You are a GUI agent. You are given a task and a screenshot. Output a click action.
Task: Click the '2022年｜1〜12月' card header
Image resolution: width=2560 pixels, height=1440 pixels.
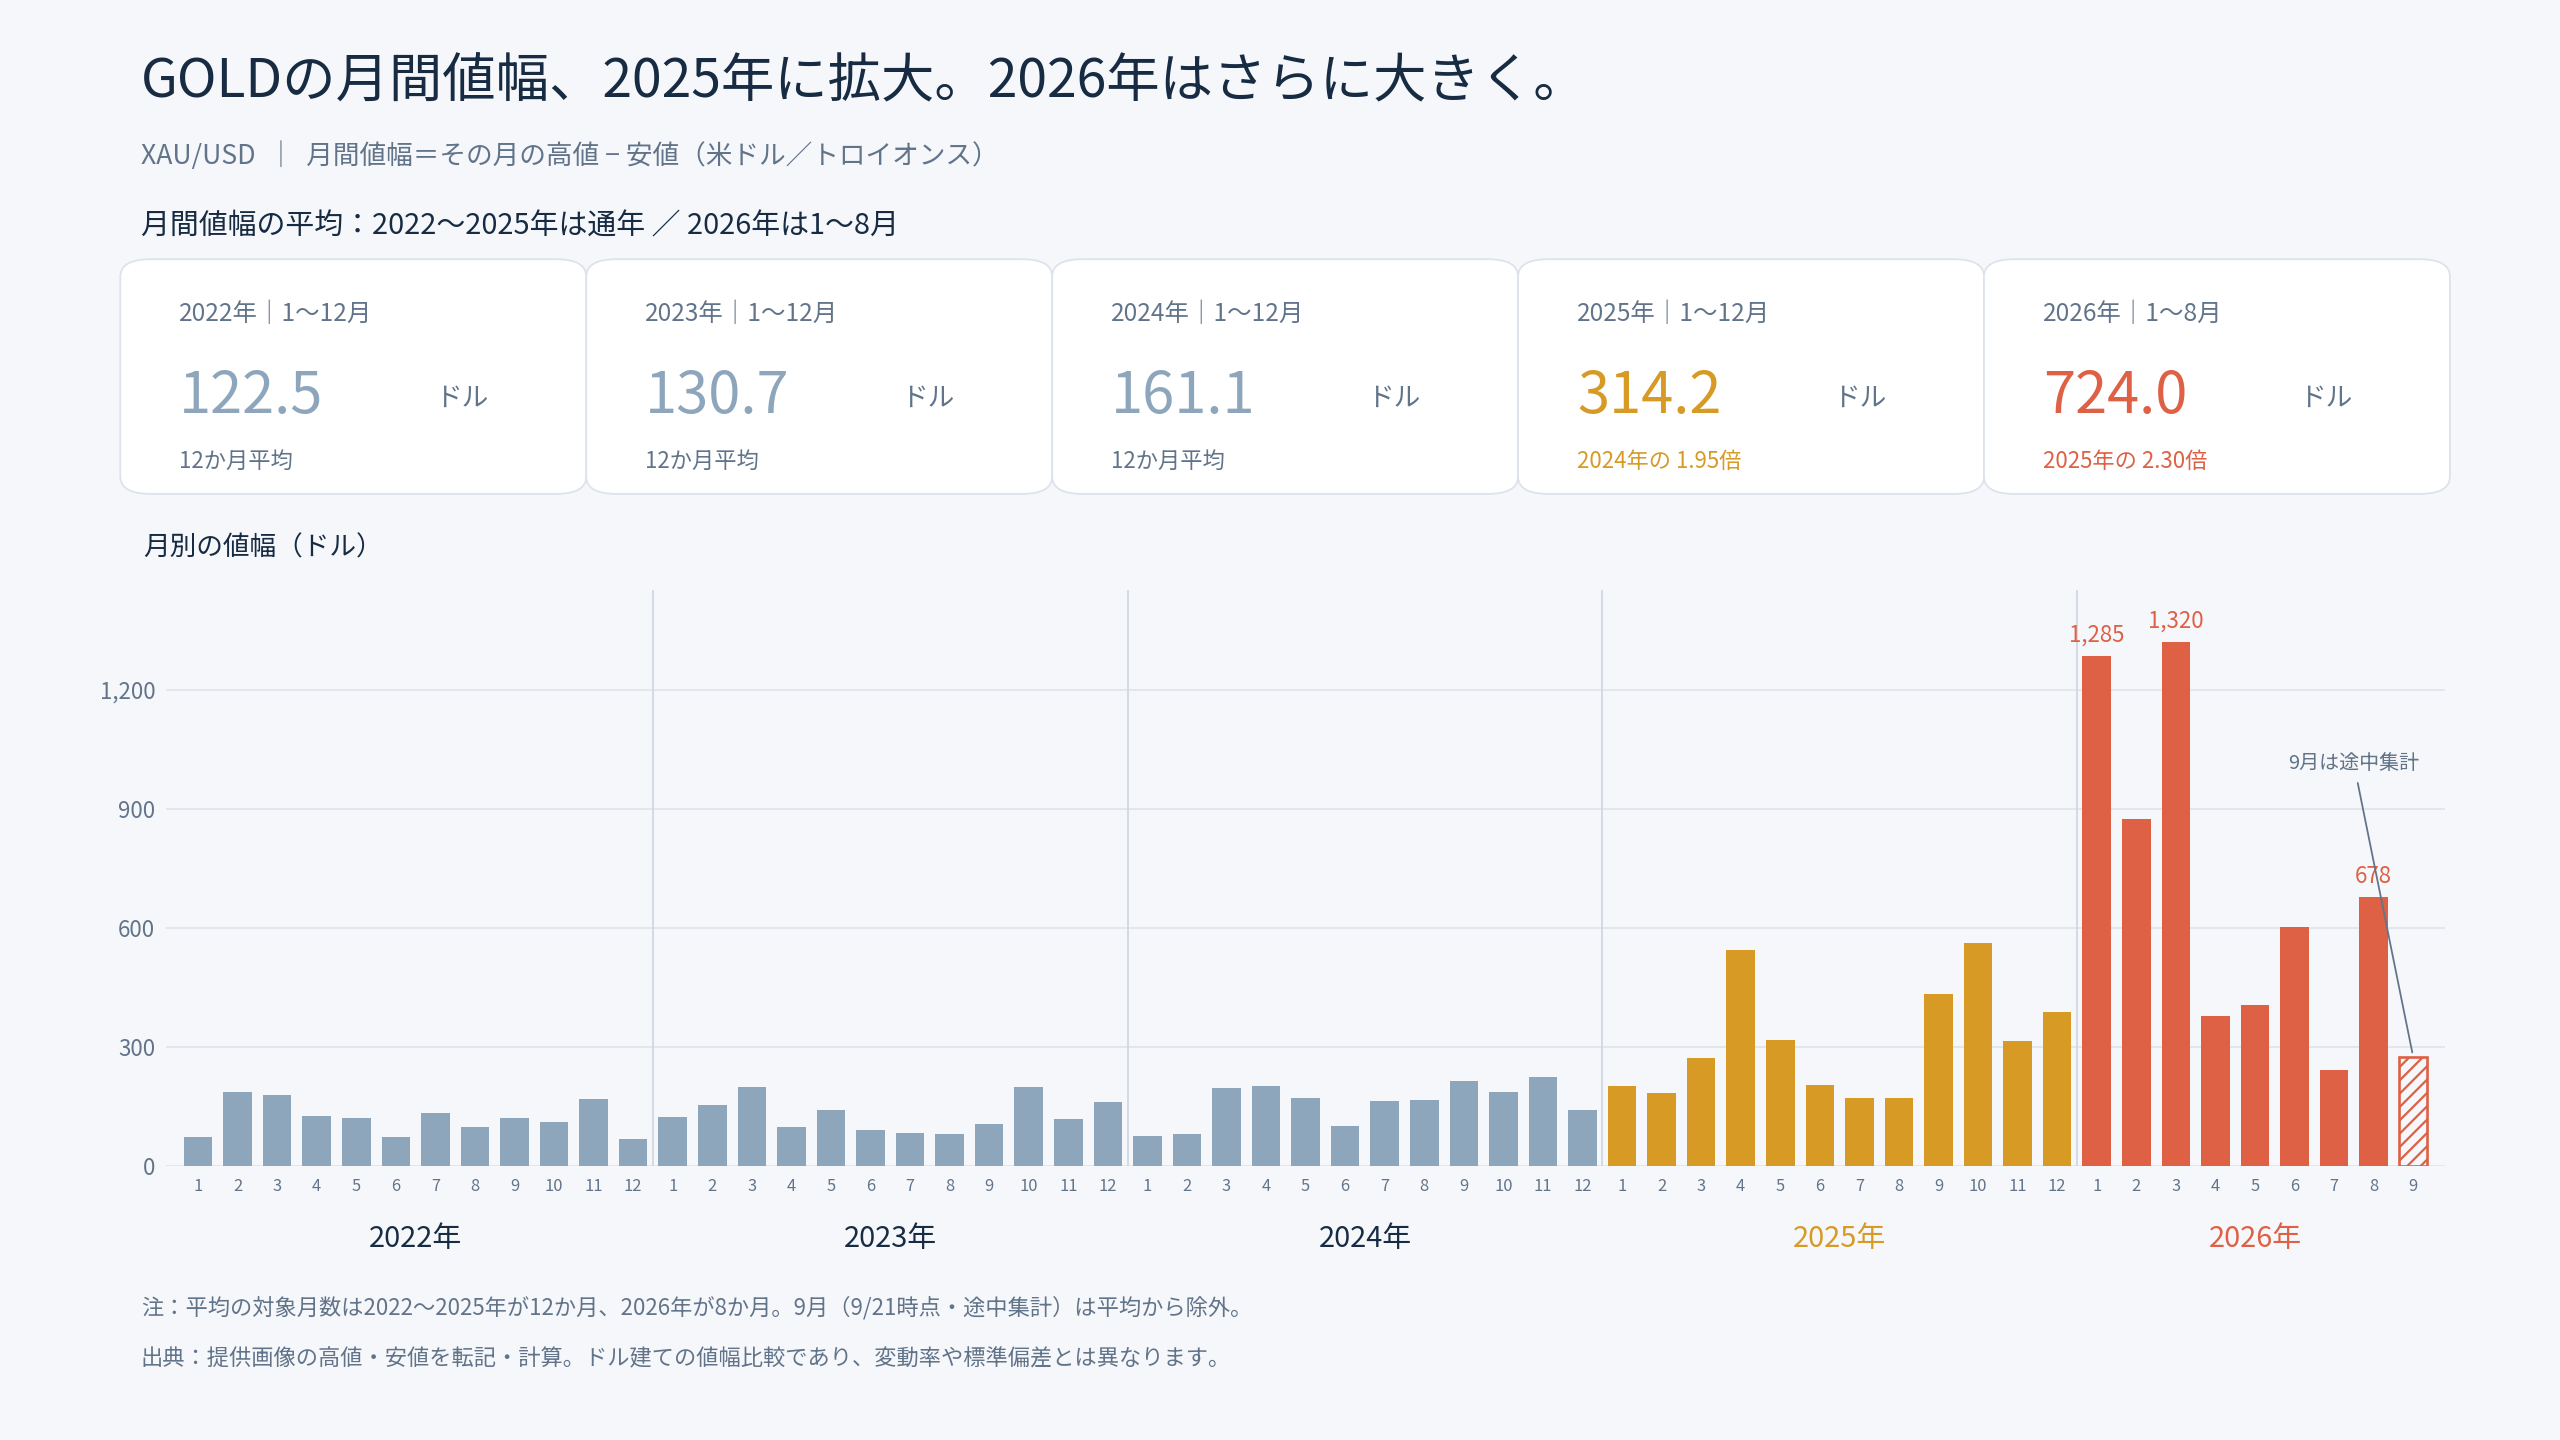[275, 312]
